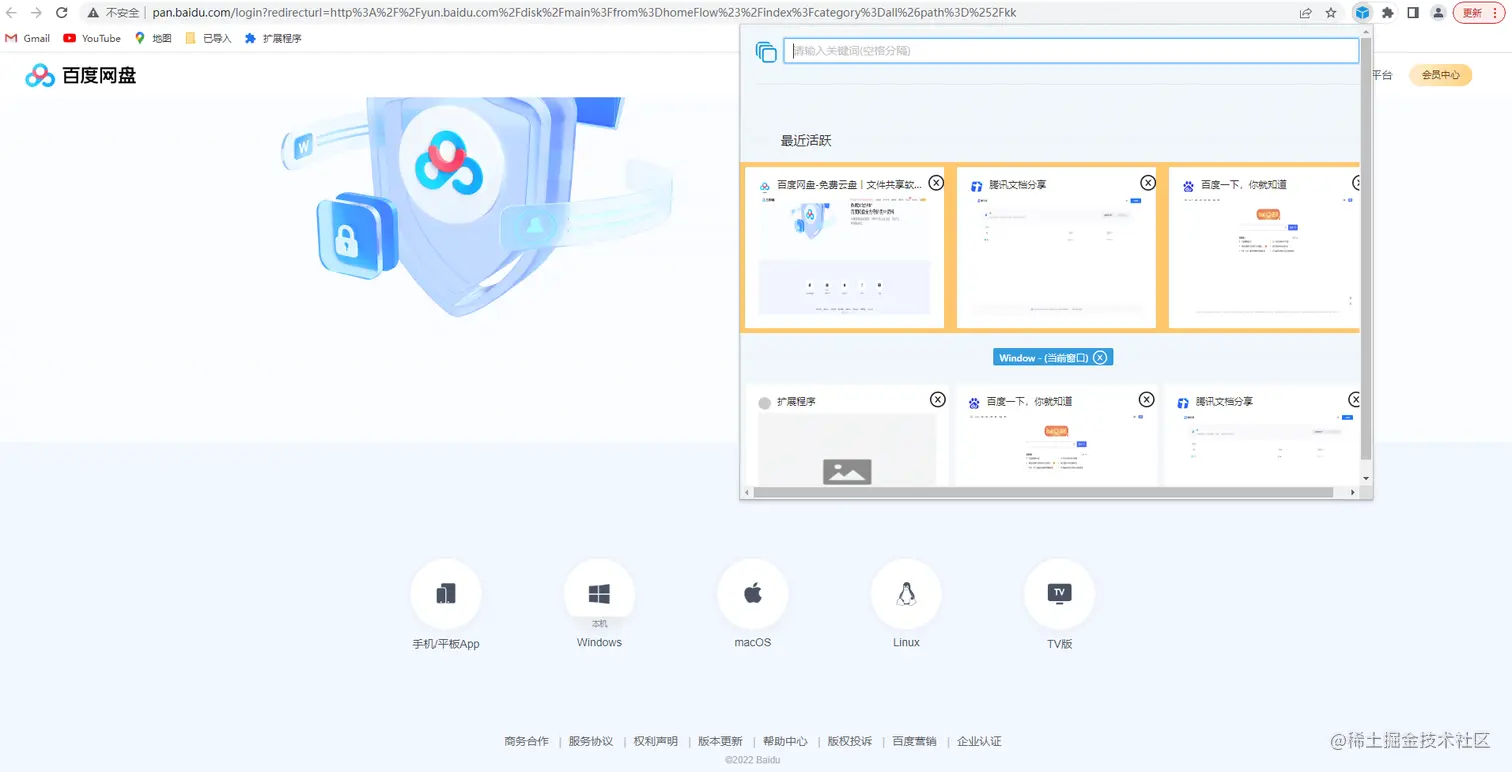Open the 扩展程序 tab thumbnail

coord(847,449)
